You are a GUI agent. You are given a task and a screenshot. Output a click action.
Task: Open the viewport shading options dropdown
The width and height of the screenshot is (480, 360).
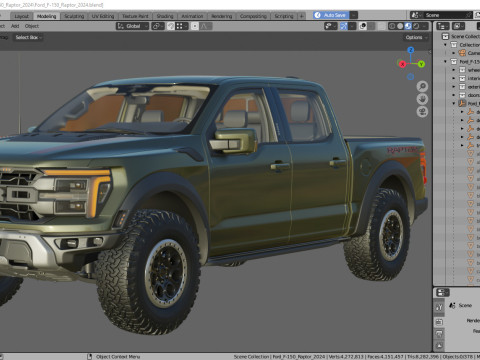(x=425, y=26)
